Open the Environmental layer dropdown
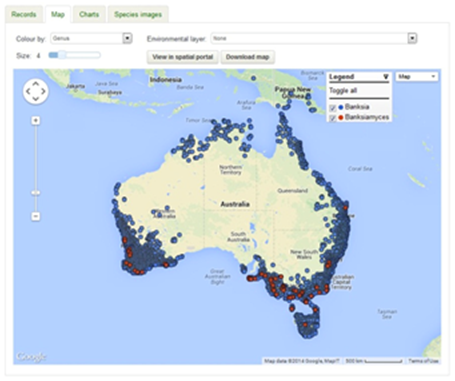This screenshot has height=381, width=455. [314, 38]
